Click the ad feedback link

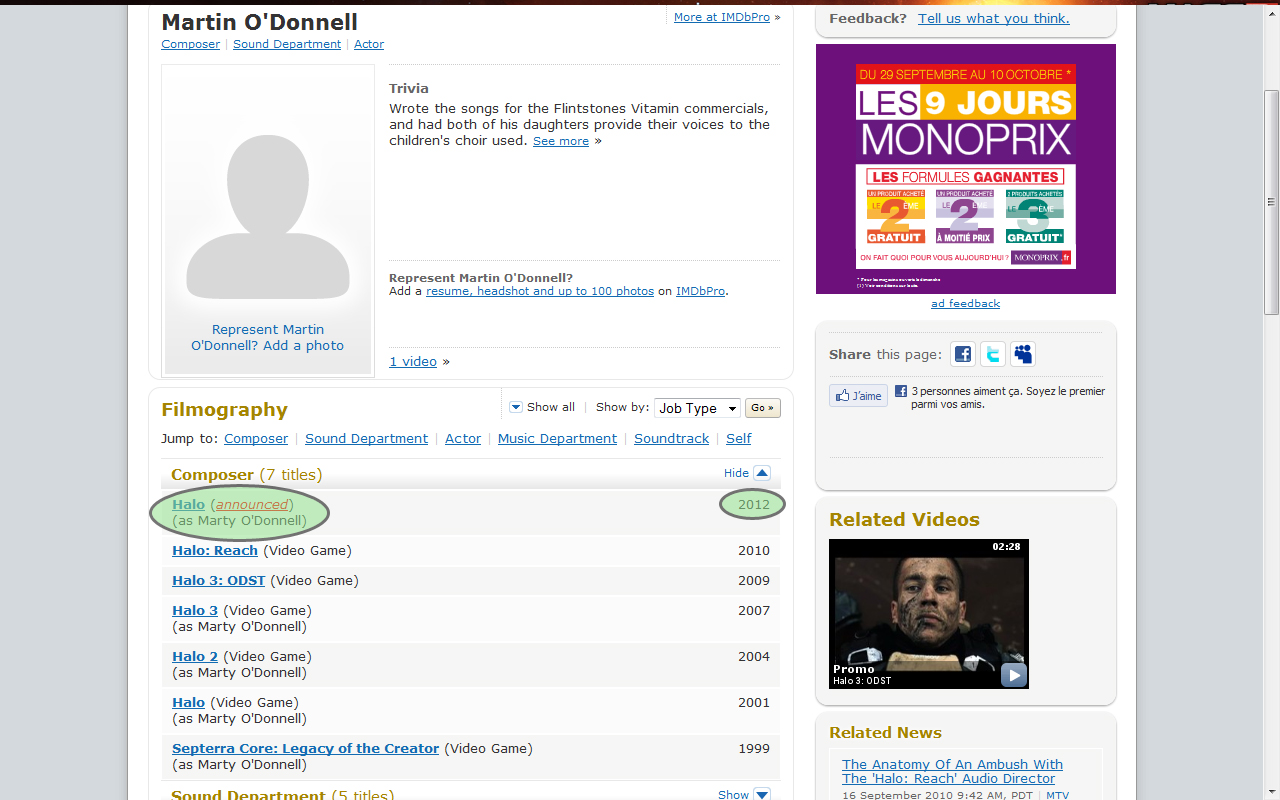(x=965, y=303)
